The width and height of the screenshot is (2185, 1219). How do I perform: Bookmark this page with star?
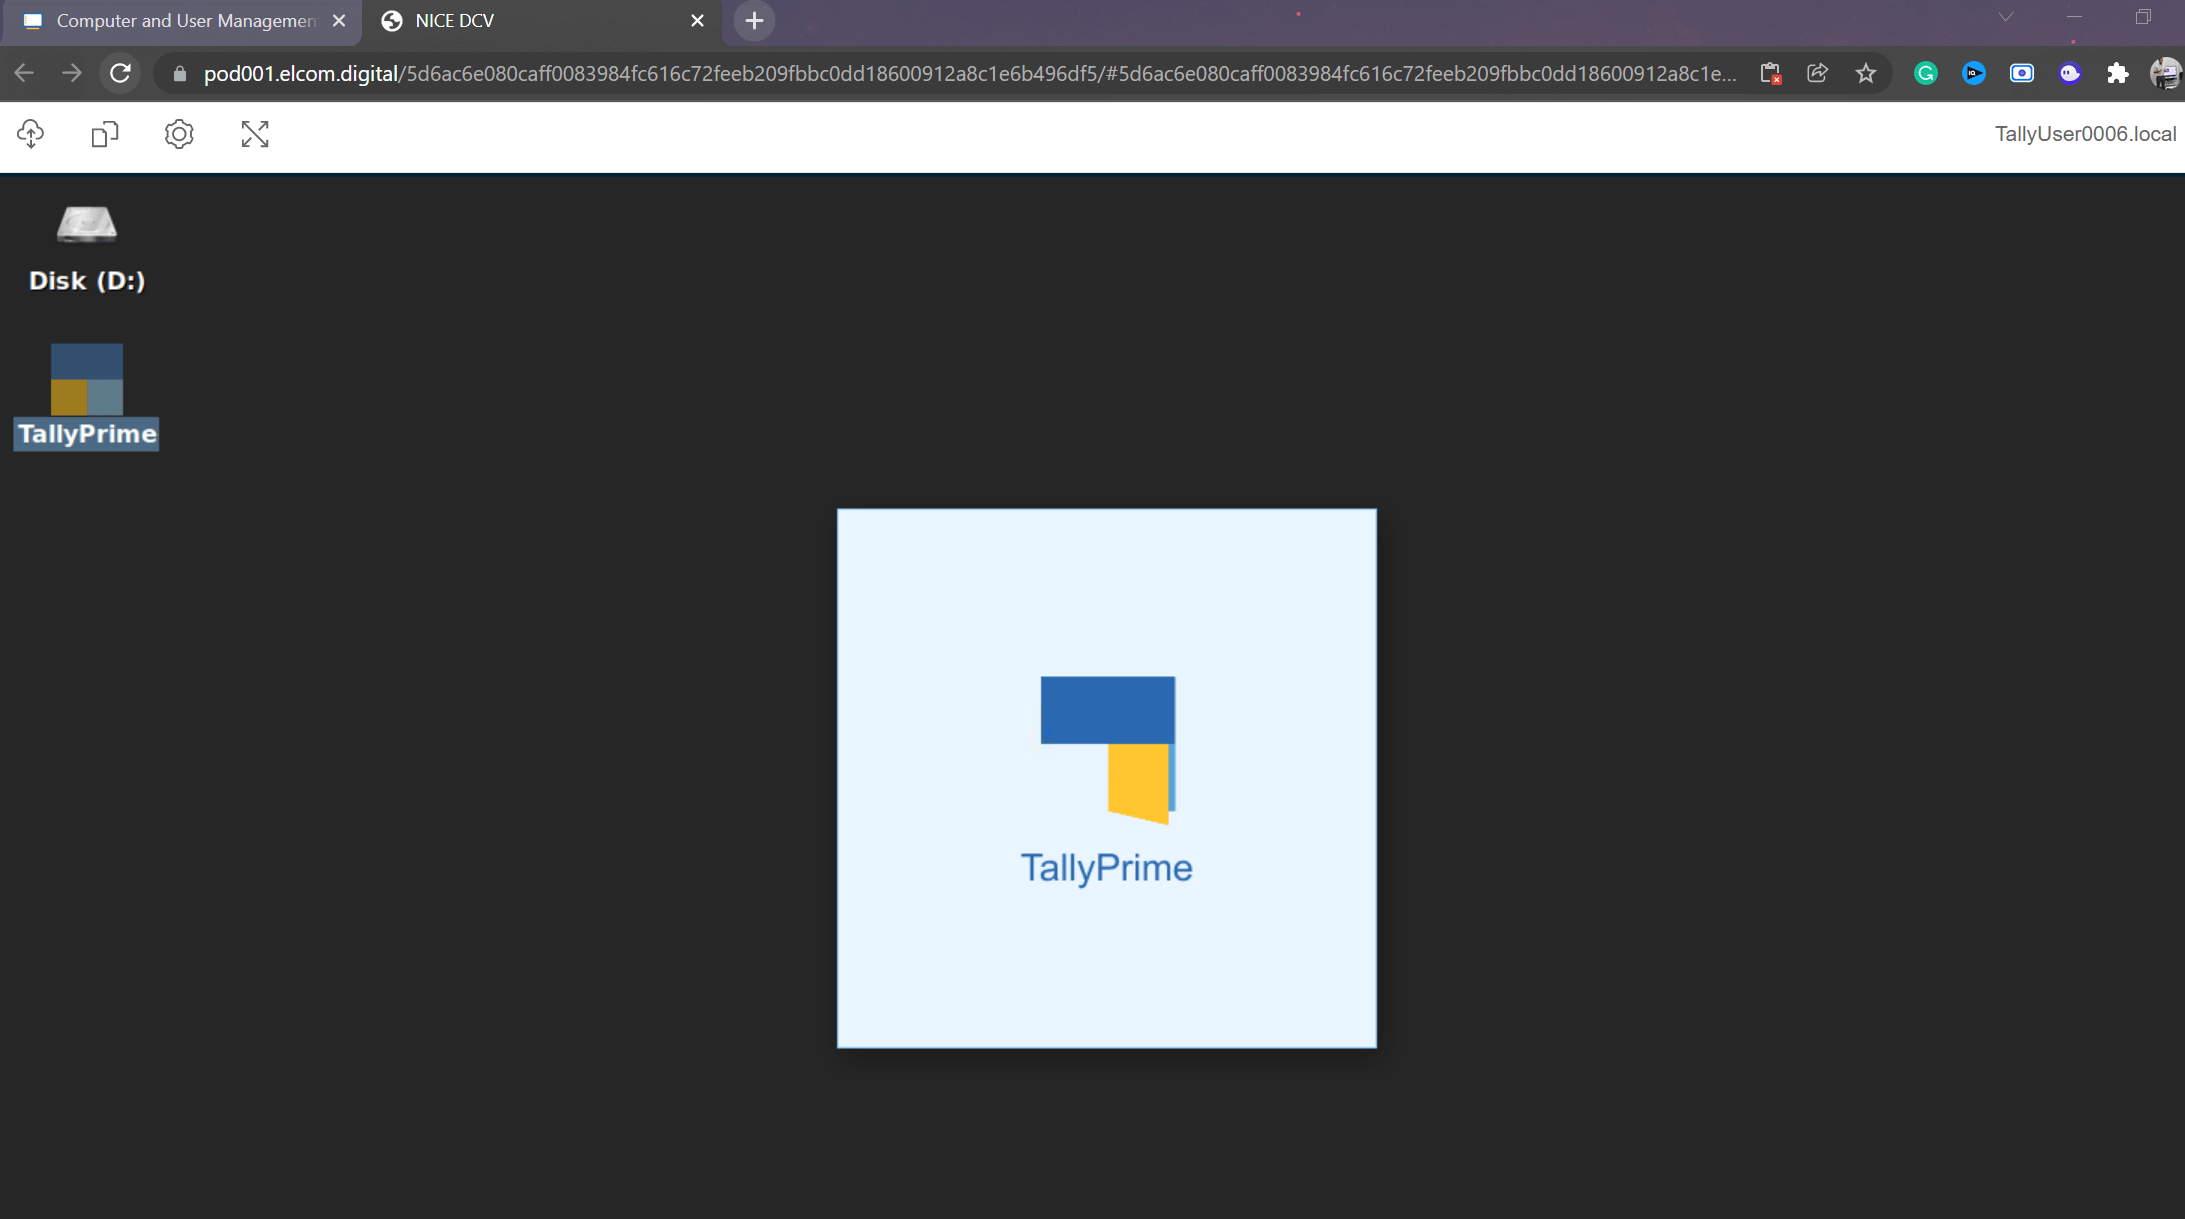coord(1866,73)
